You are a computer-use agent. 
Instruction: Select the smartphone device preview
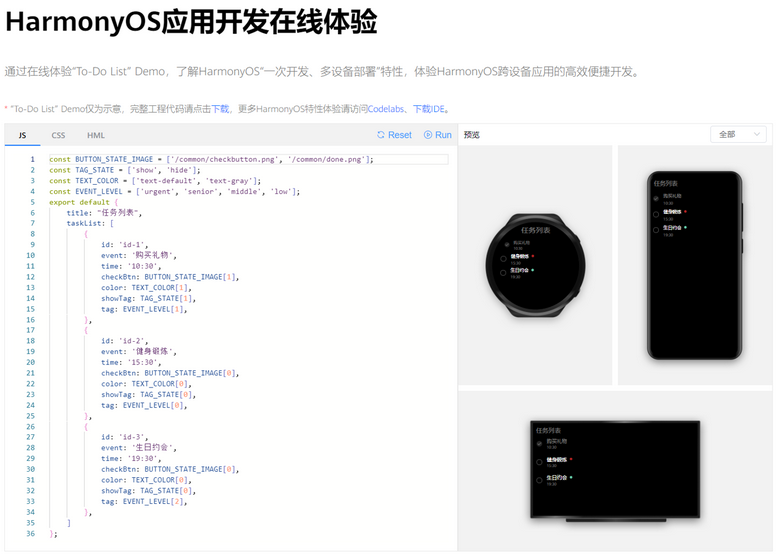[696, 265]
